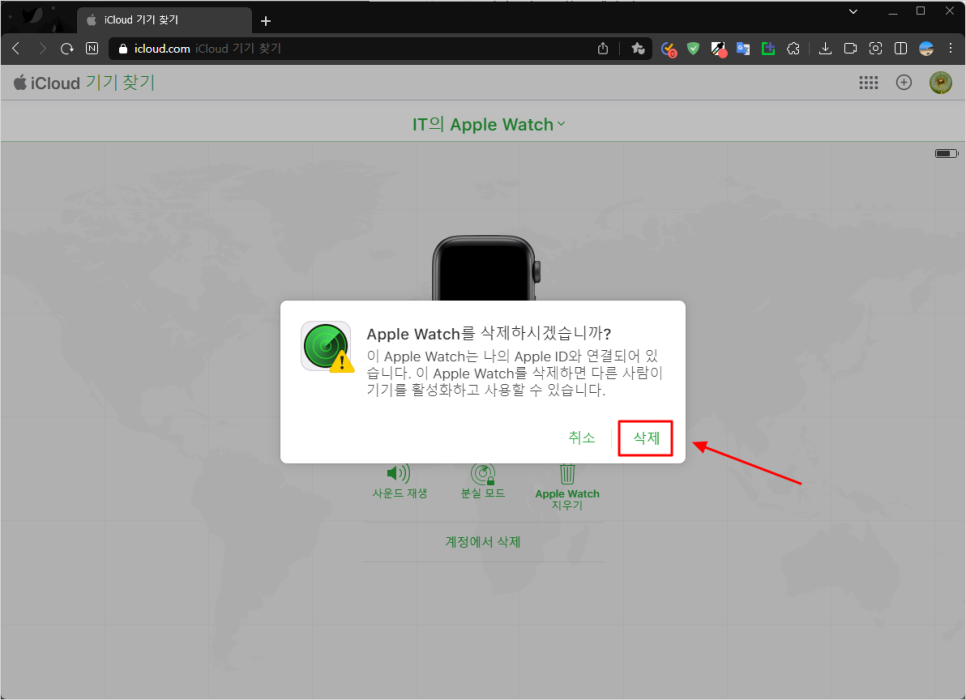Click the Apple Watch 지우기 trash icon

(x=567, y=474)
